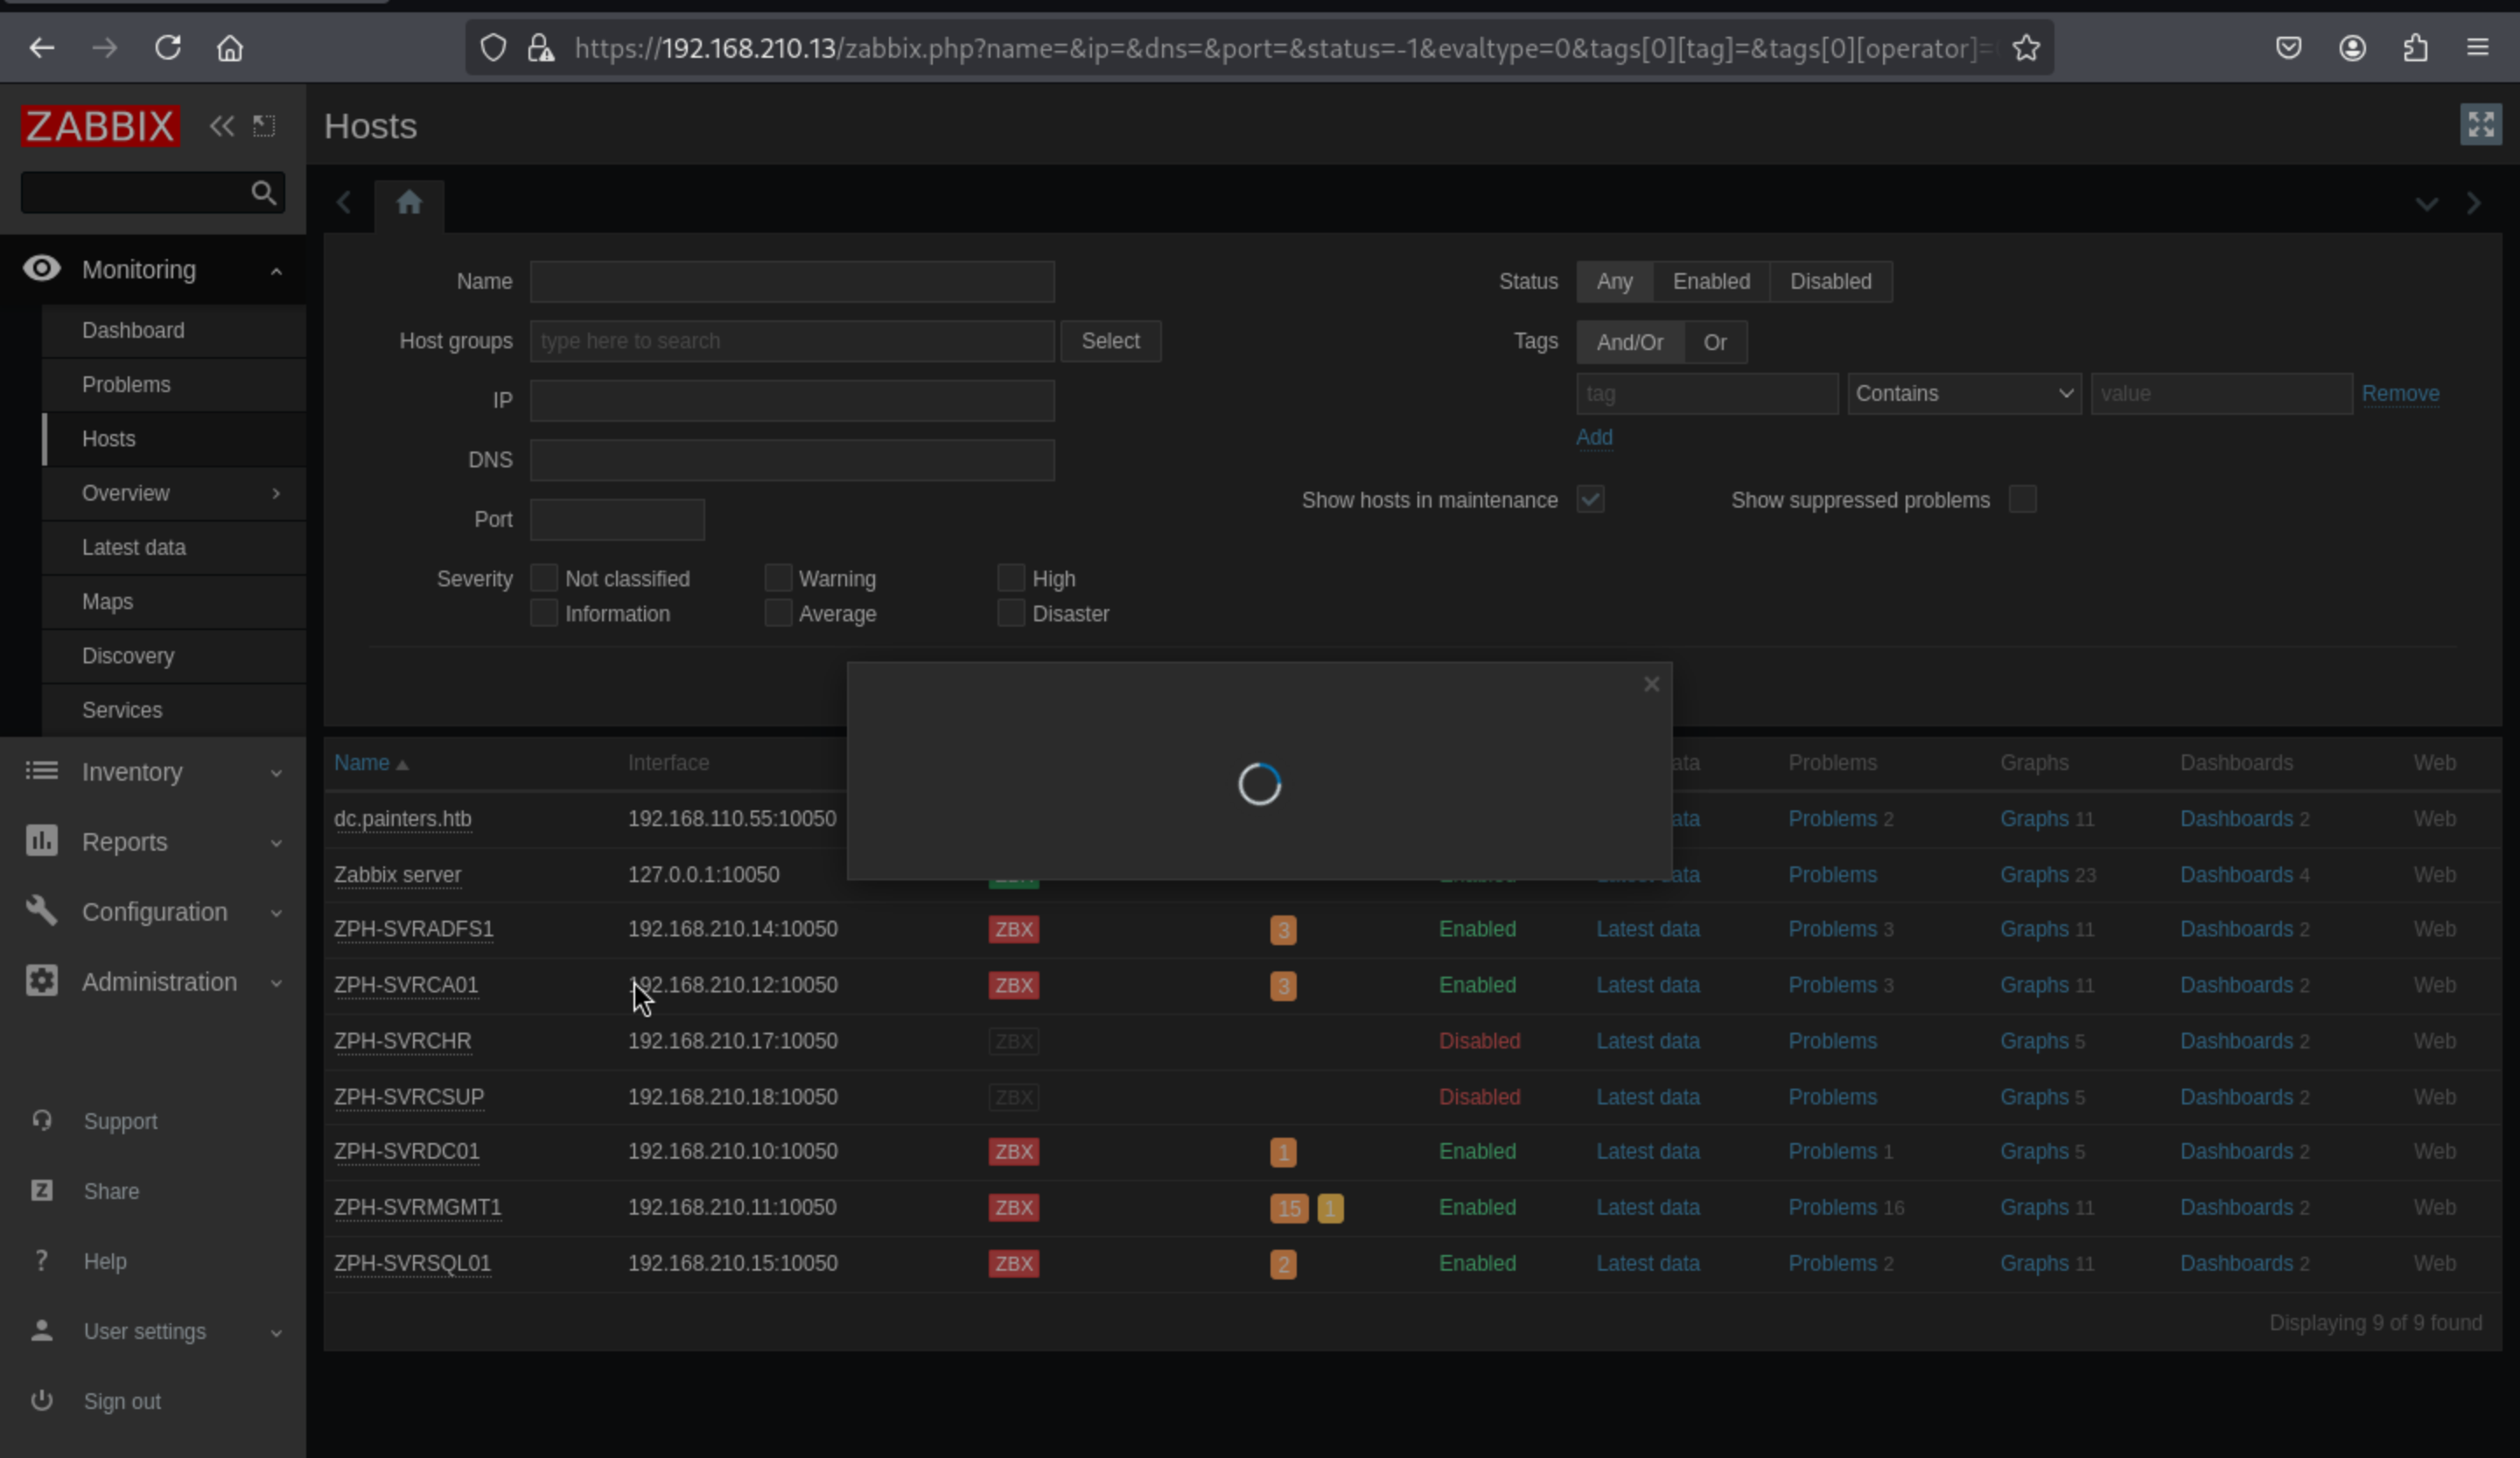
Task: Check the High severity checkbox
Action: tap(1011, 578)
